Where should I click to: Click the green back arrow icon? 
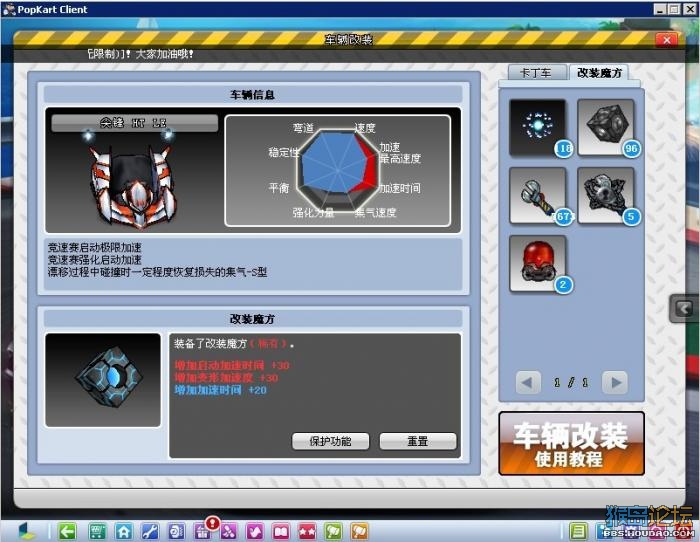click(x=67, y=531)
